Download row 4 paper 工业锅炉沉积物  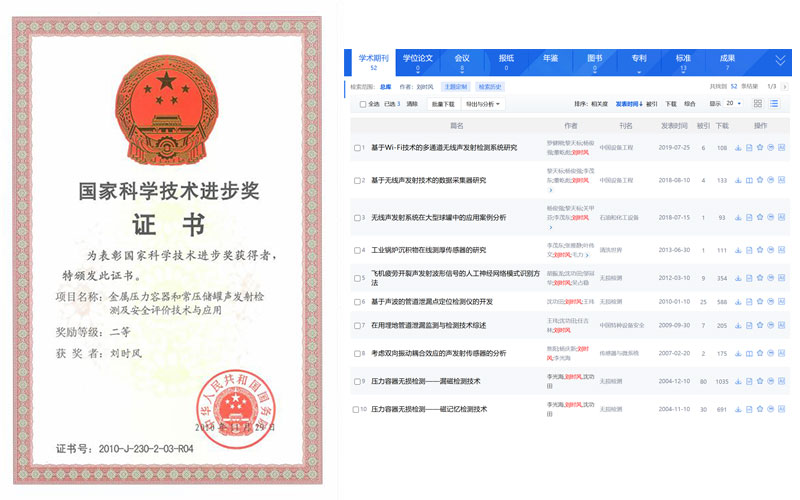pyautogui.click(x=738, y=250)
